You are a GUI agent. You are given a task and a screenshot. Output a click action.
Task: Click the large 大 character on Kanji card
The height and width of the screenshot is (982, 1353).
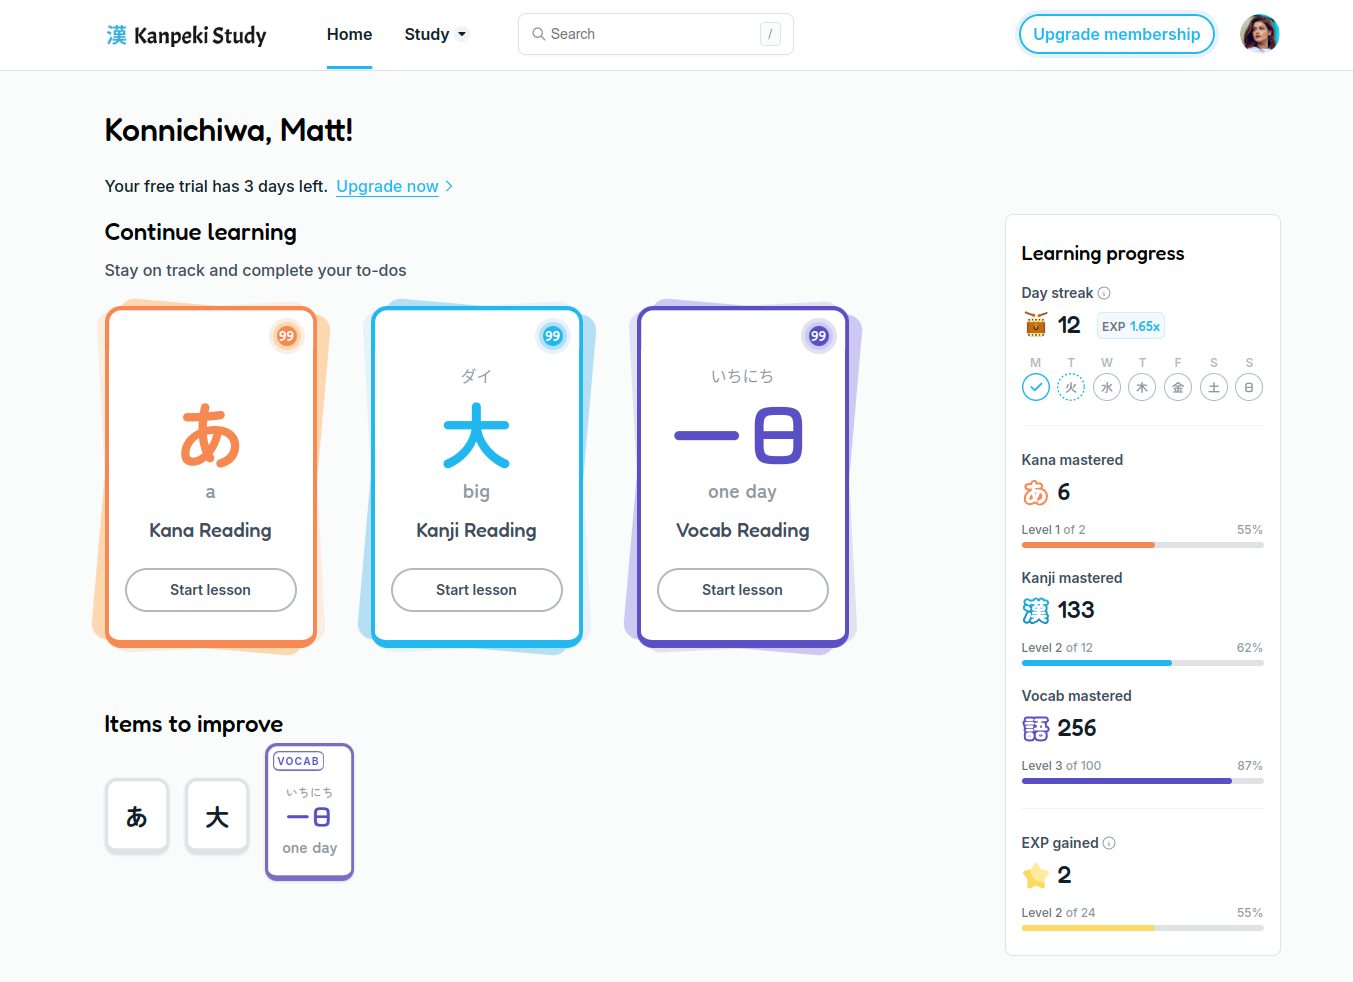pyautogui.click(x=476, y=436)
